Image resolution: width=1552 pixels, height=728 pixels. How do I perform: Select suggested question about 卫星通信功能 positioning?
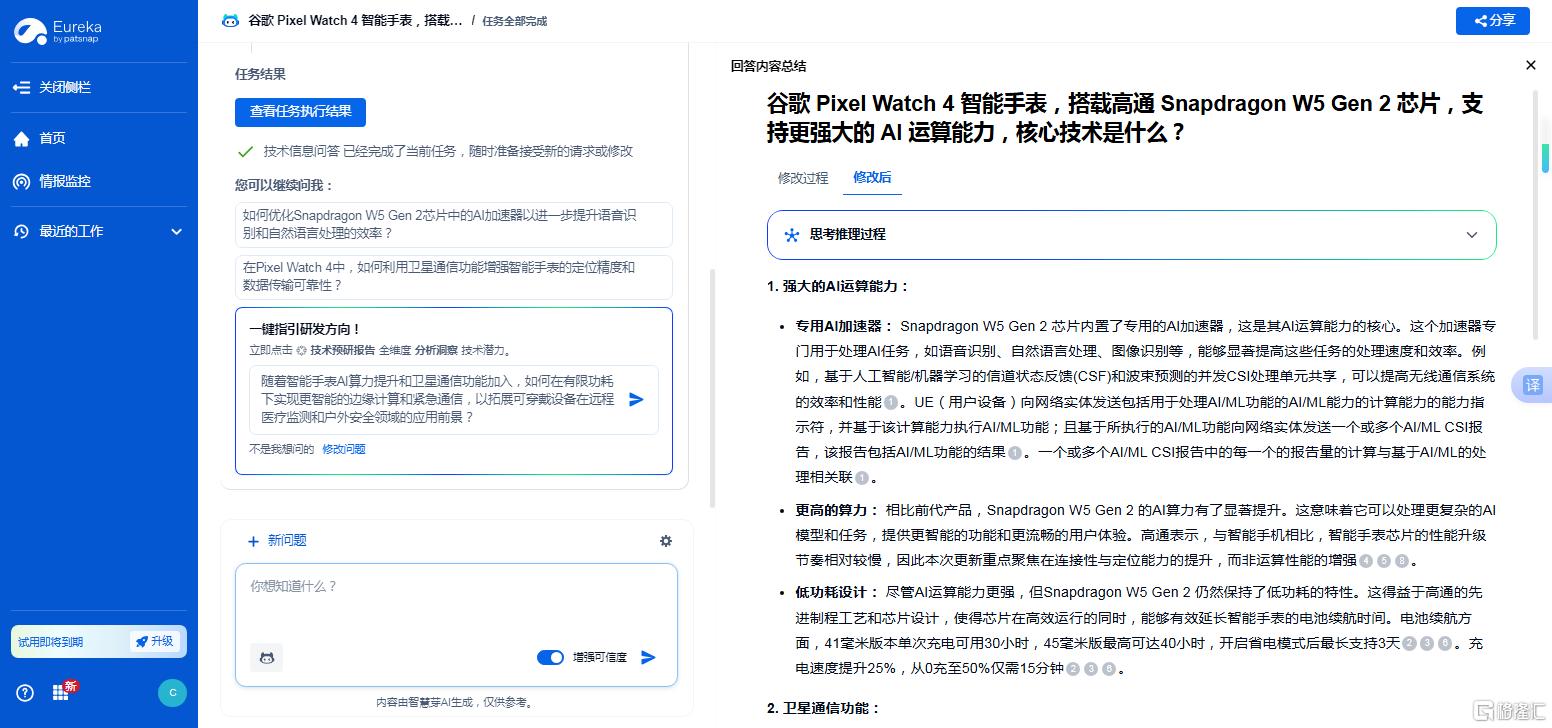(454, 277)
